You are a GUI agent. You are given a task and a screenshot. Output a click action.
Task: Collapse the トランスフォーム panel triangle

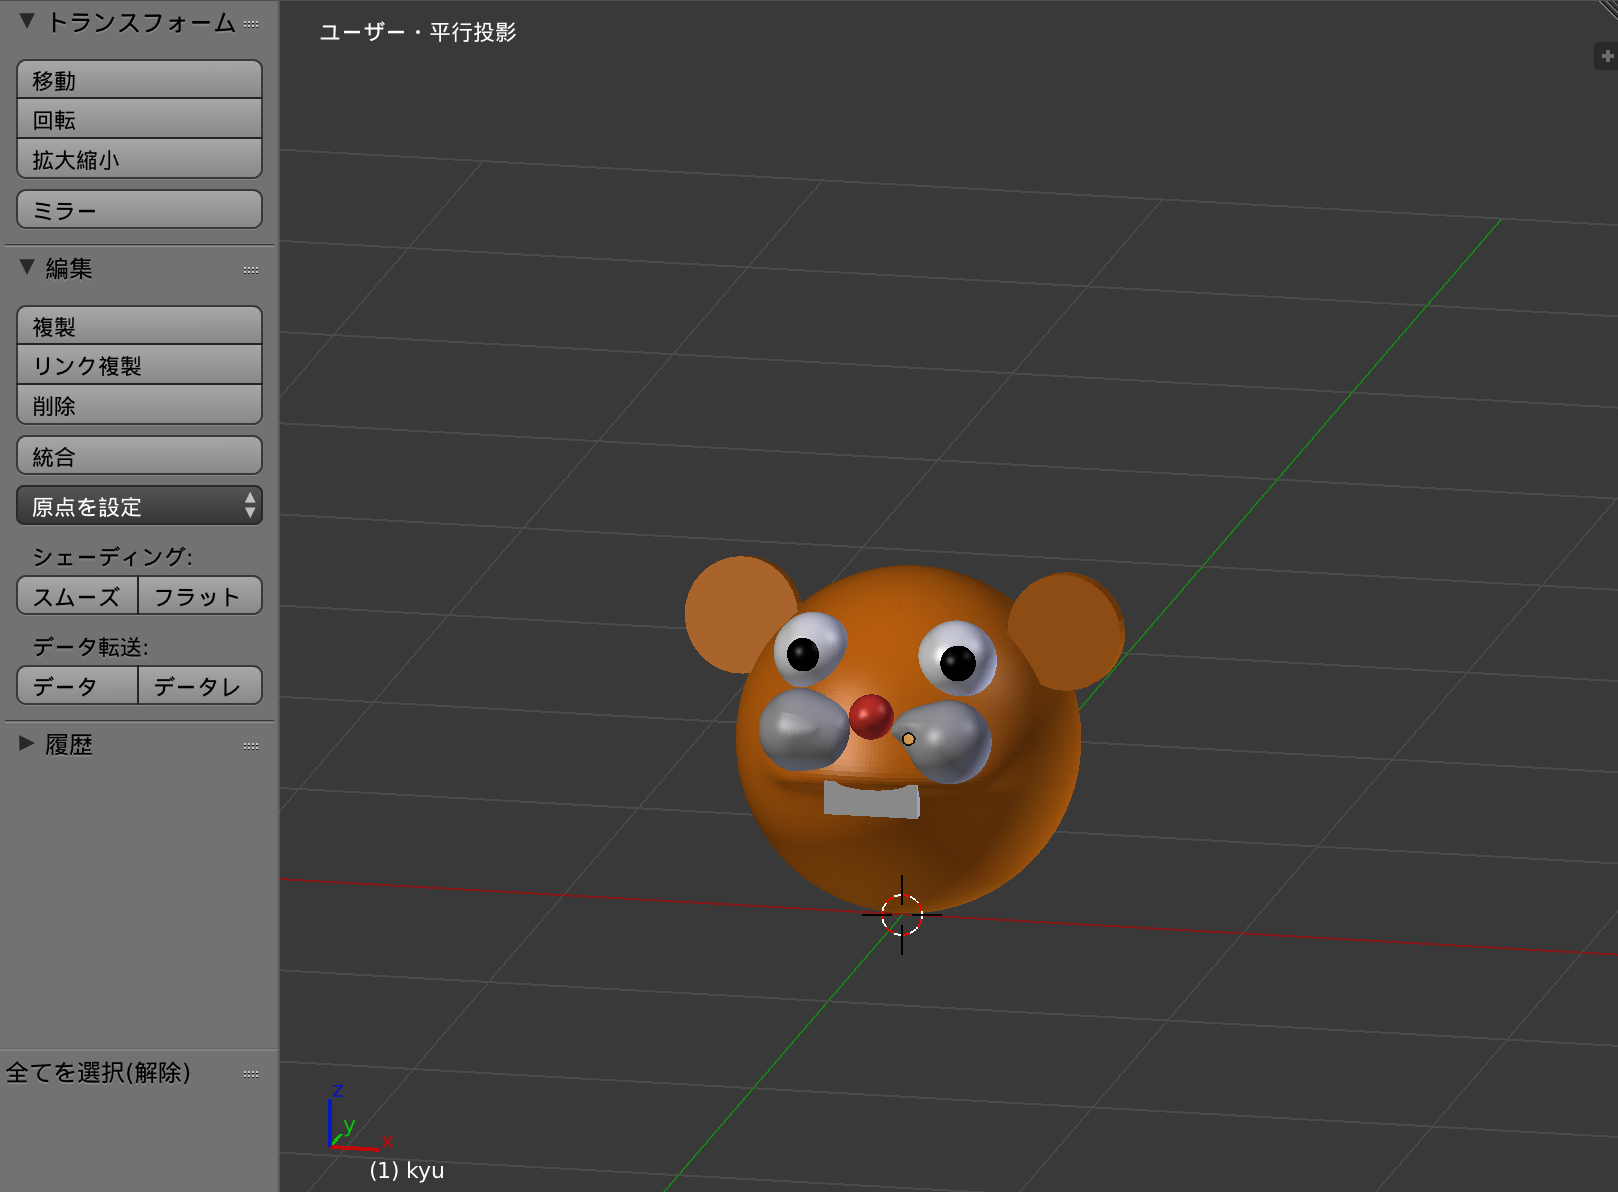[27, 21]
